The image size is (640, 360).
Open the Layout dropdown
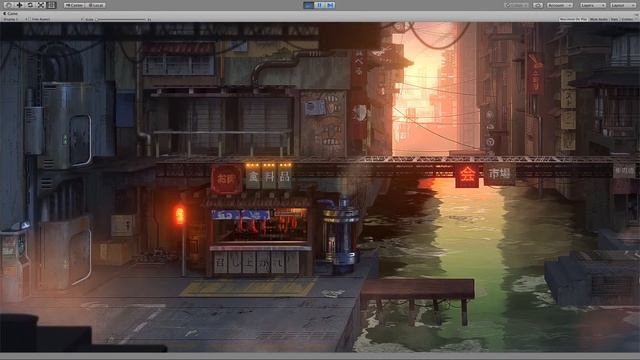point(623,5)
